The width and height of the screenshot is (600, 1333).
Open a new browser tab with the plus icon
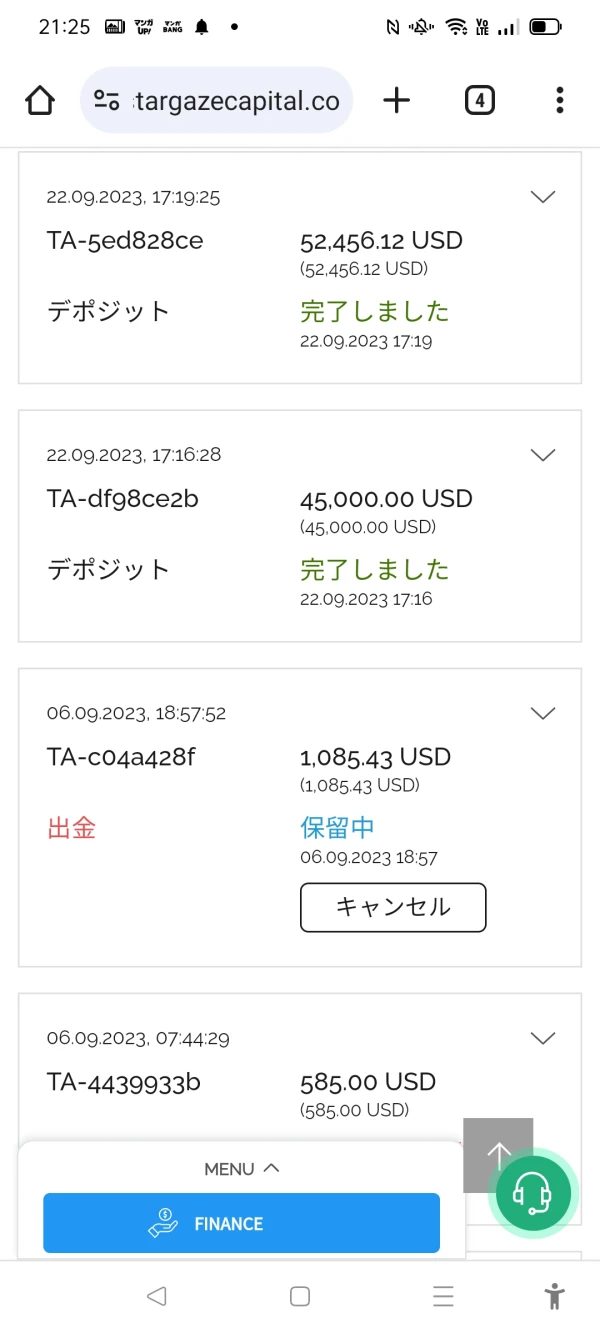(x=397, y=100)
